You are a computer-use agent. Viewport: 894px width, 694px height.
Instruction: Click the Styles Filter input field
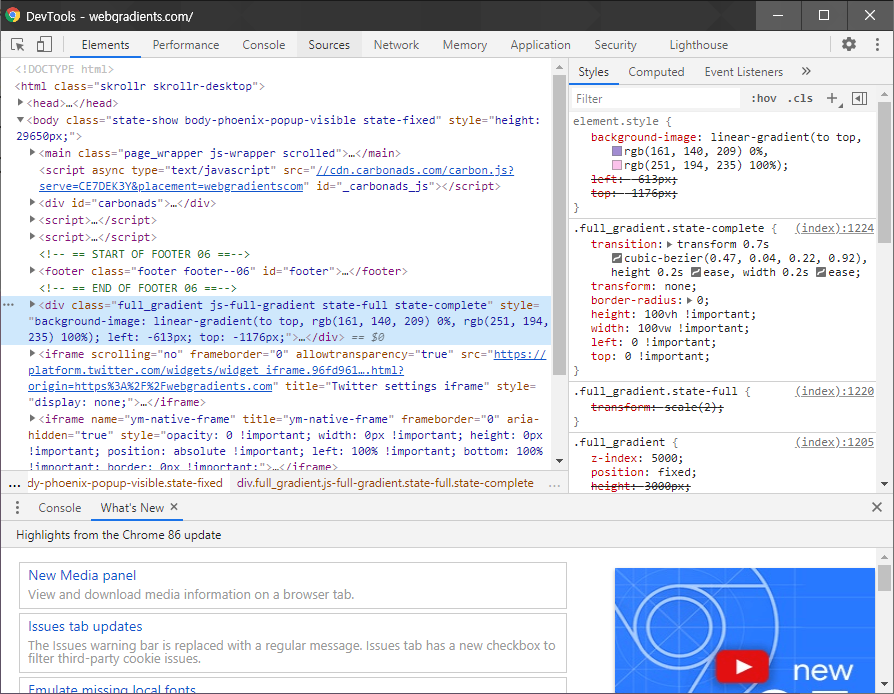[656, 99]
